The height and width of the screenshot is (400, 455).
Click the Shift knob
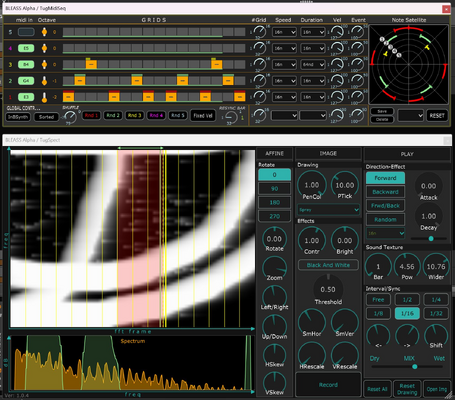[436, 335]
